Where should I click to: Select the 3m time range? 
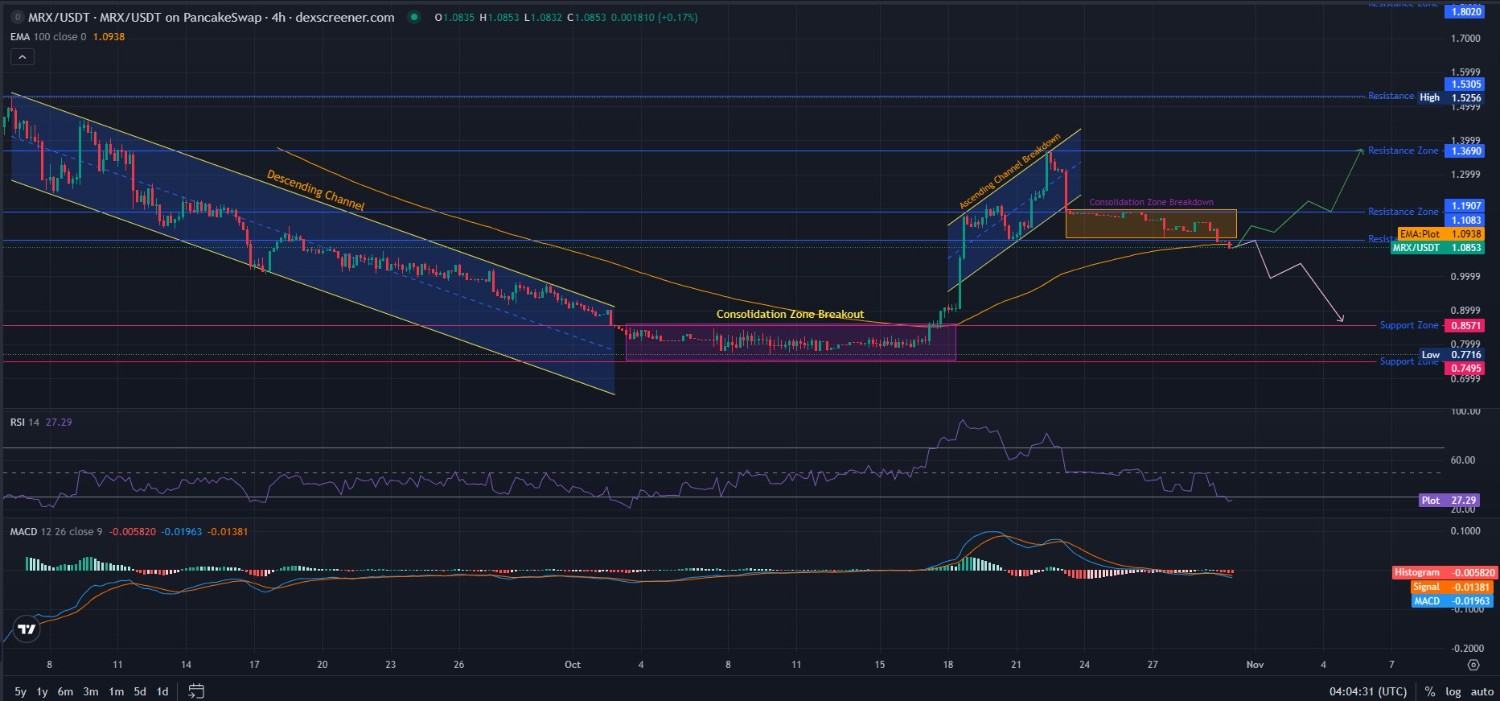[90, 691]
